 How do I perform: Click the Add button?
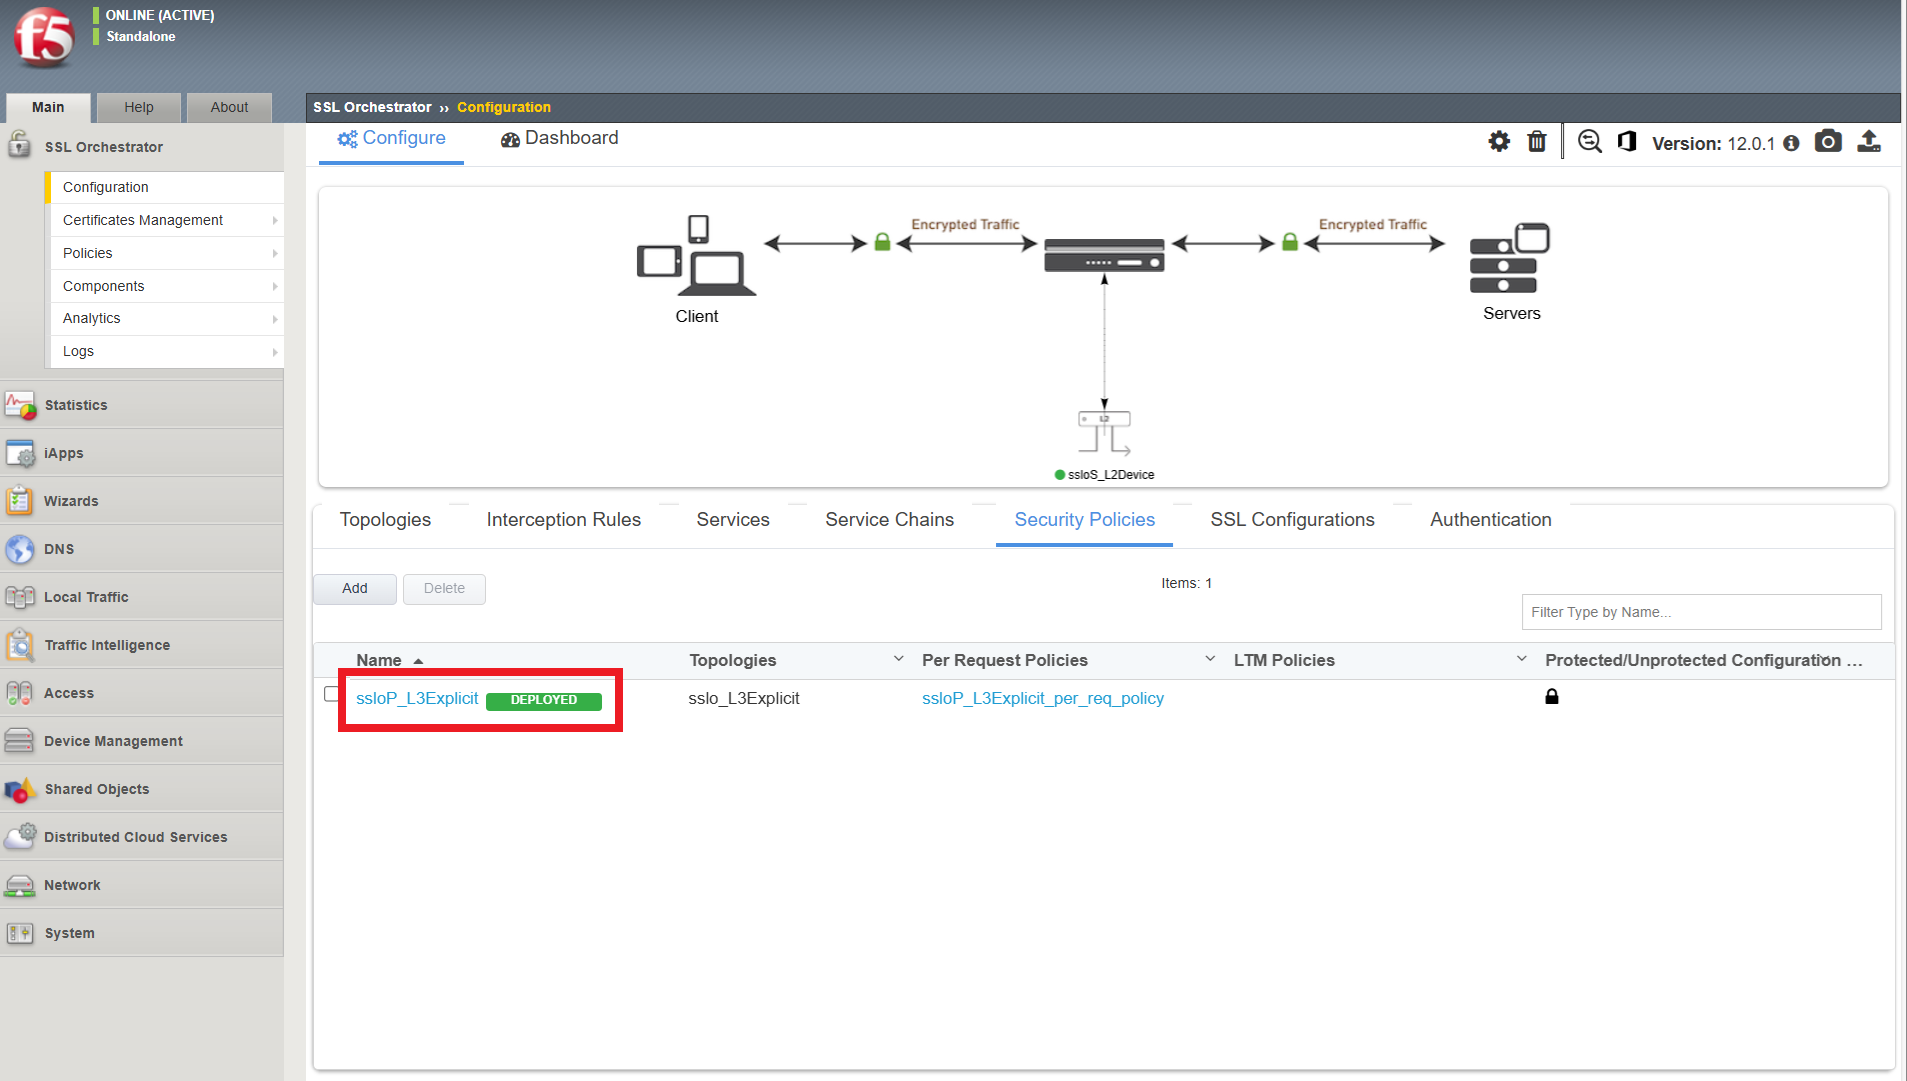355,589
